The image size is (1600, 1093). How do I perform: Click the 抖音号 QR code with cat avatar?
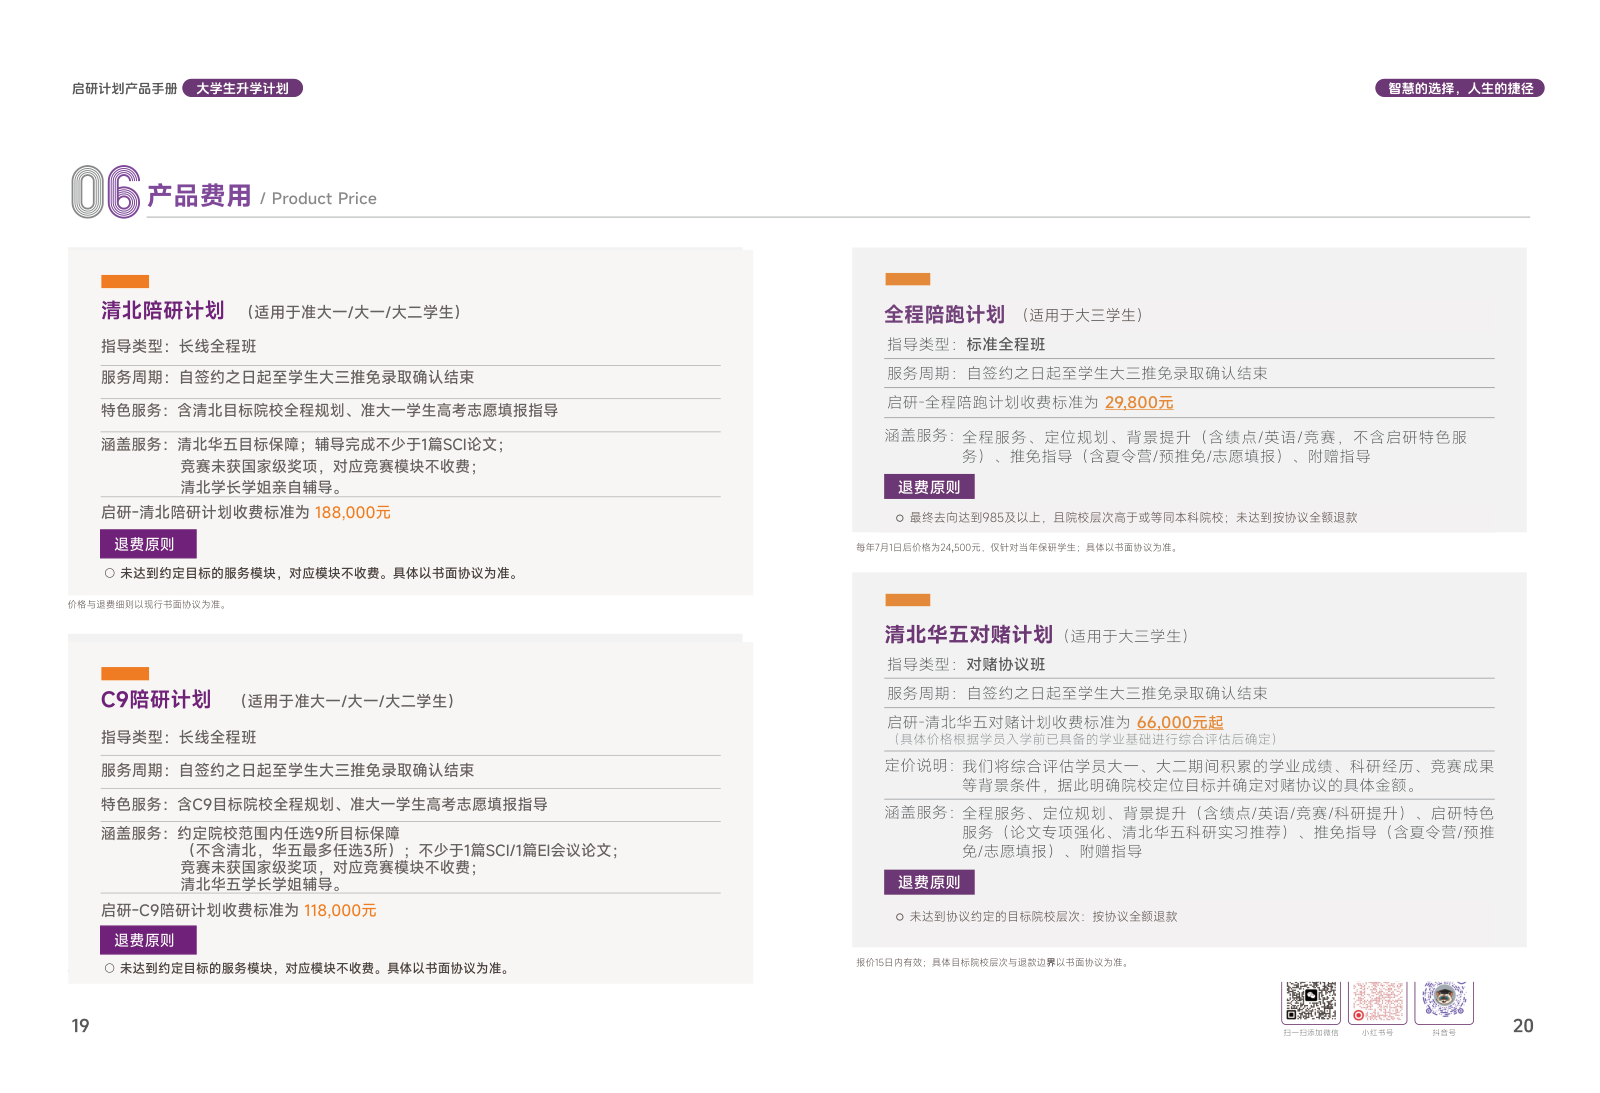tap(1444, 1002)
